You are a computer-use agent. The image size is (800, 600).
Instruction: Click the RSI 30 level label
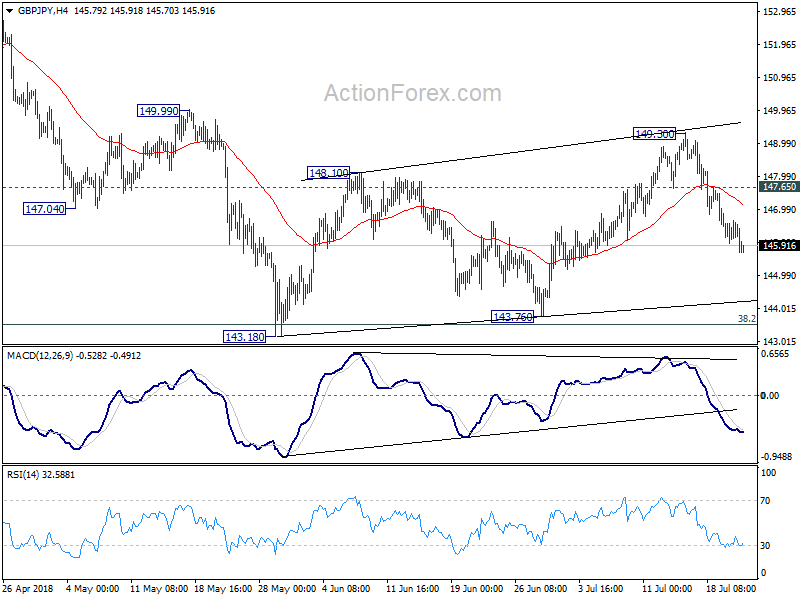[765, 546]
